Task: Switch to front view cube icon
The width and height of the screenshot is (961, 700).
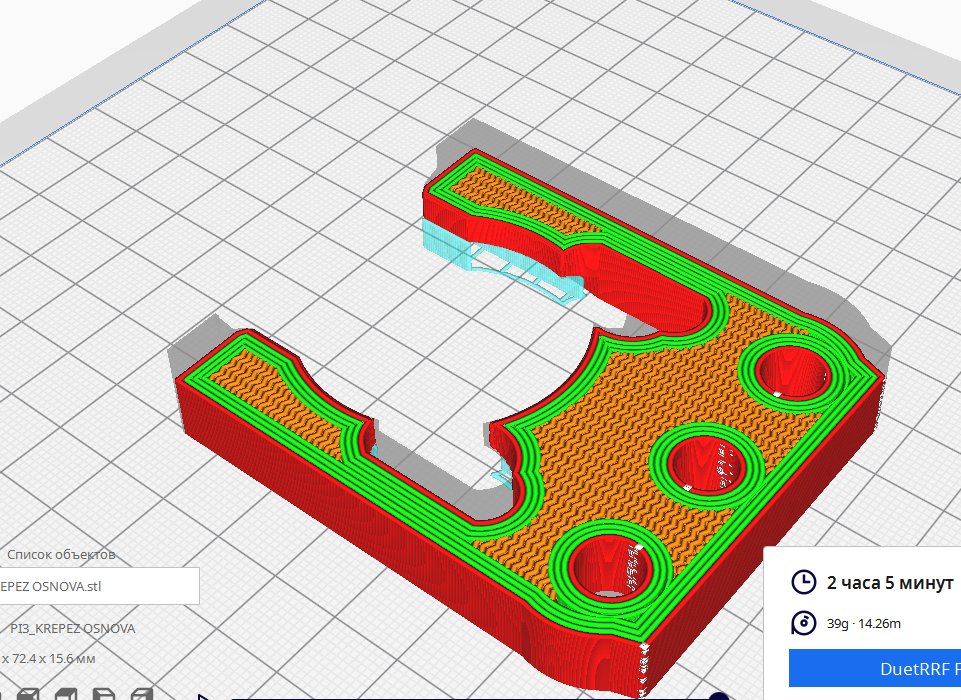Action: [28, 694]
